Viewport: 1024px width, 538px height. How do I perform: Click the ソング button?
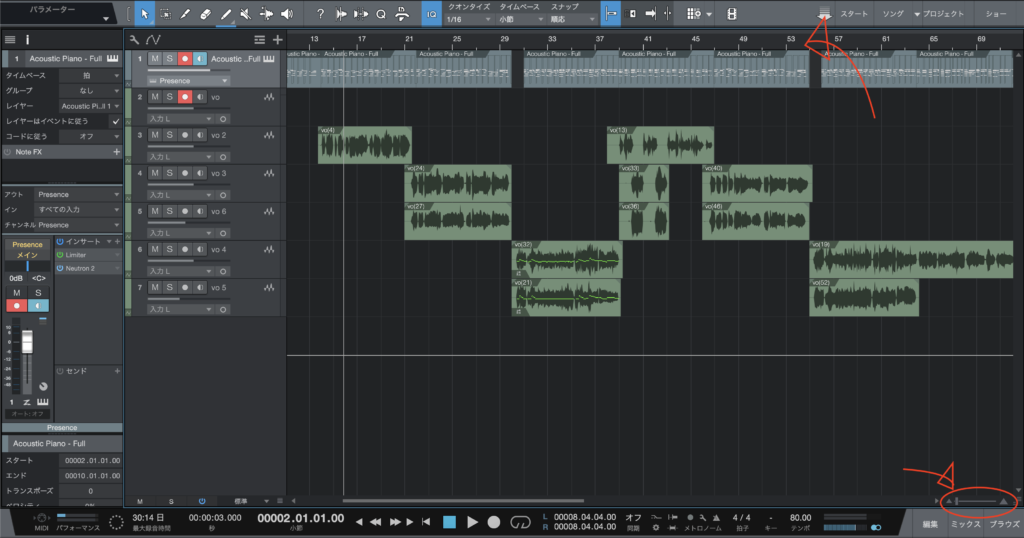891,14
